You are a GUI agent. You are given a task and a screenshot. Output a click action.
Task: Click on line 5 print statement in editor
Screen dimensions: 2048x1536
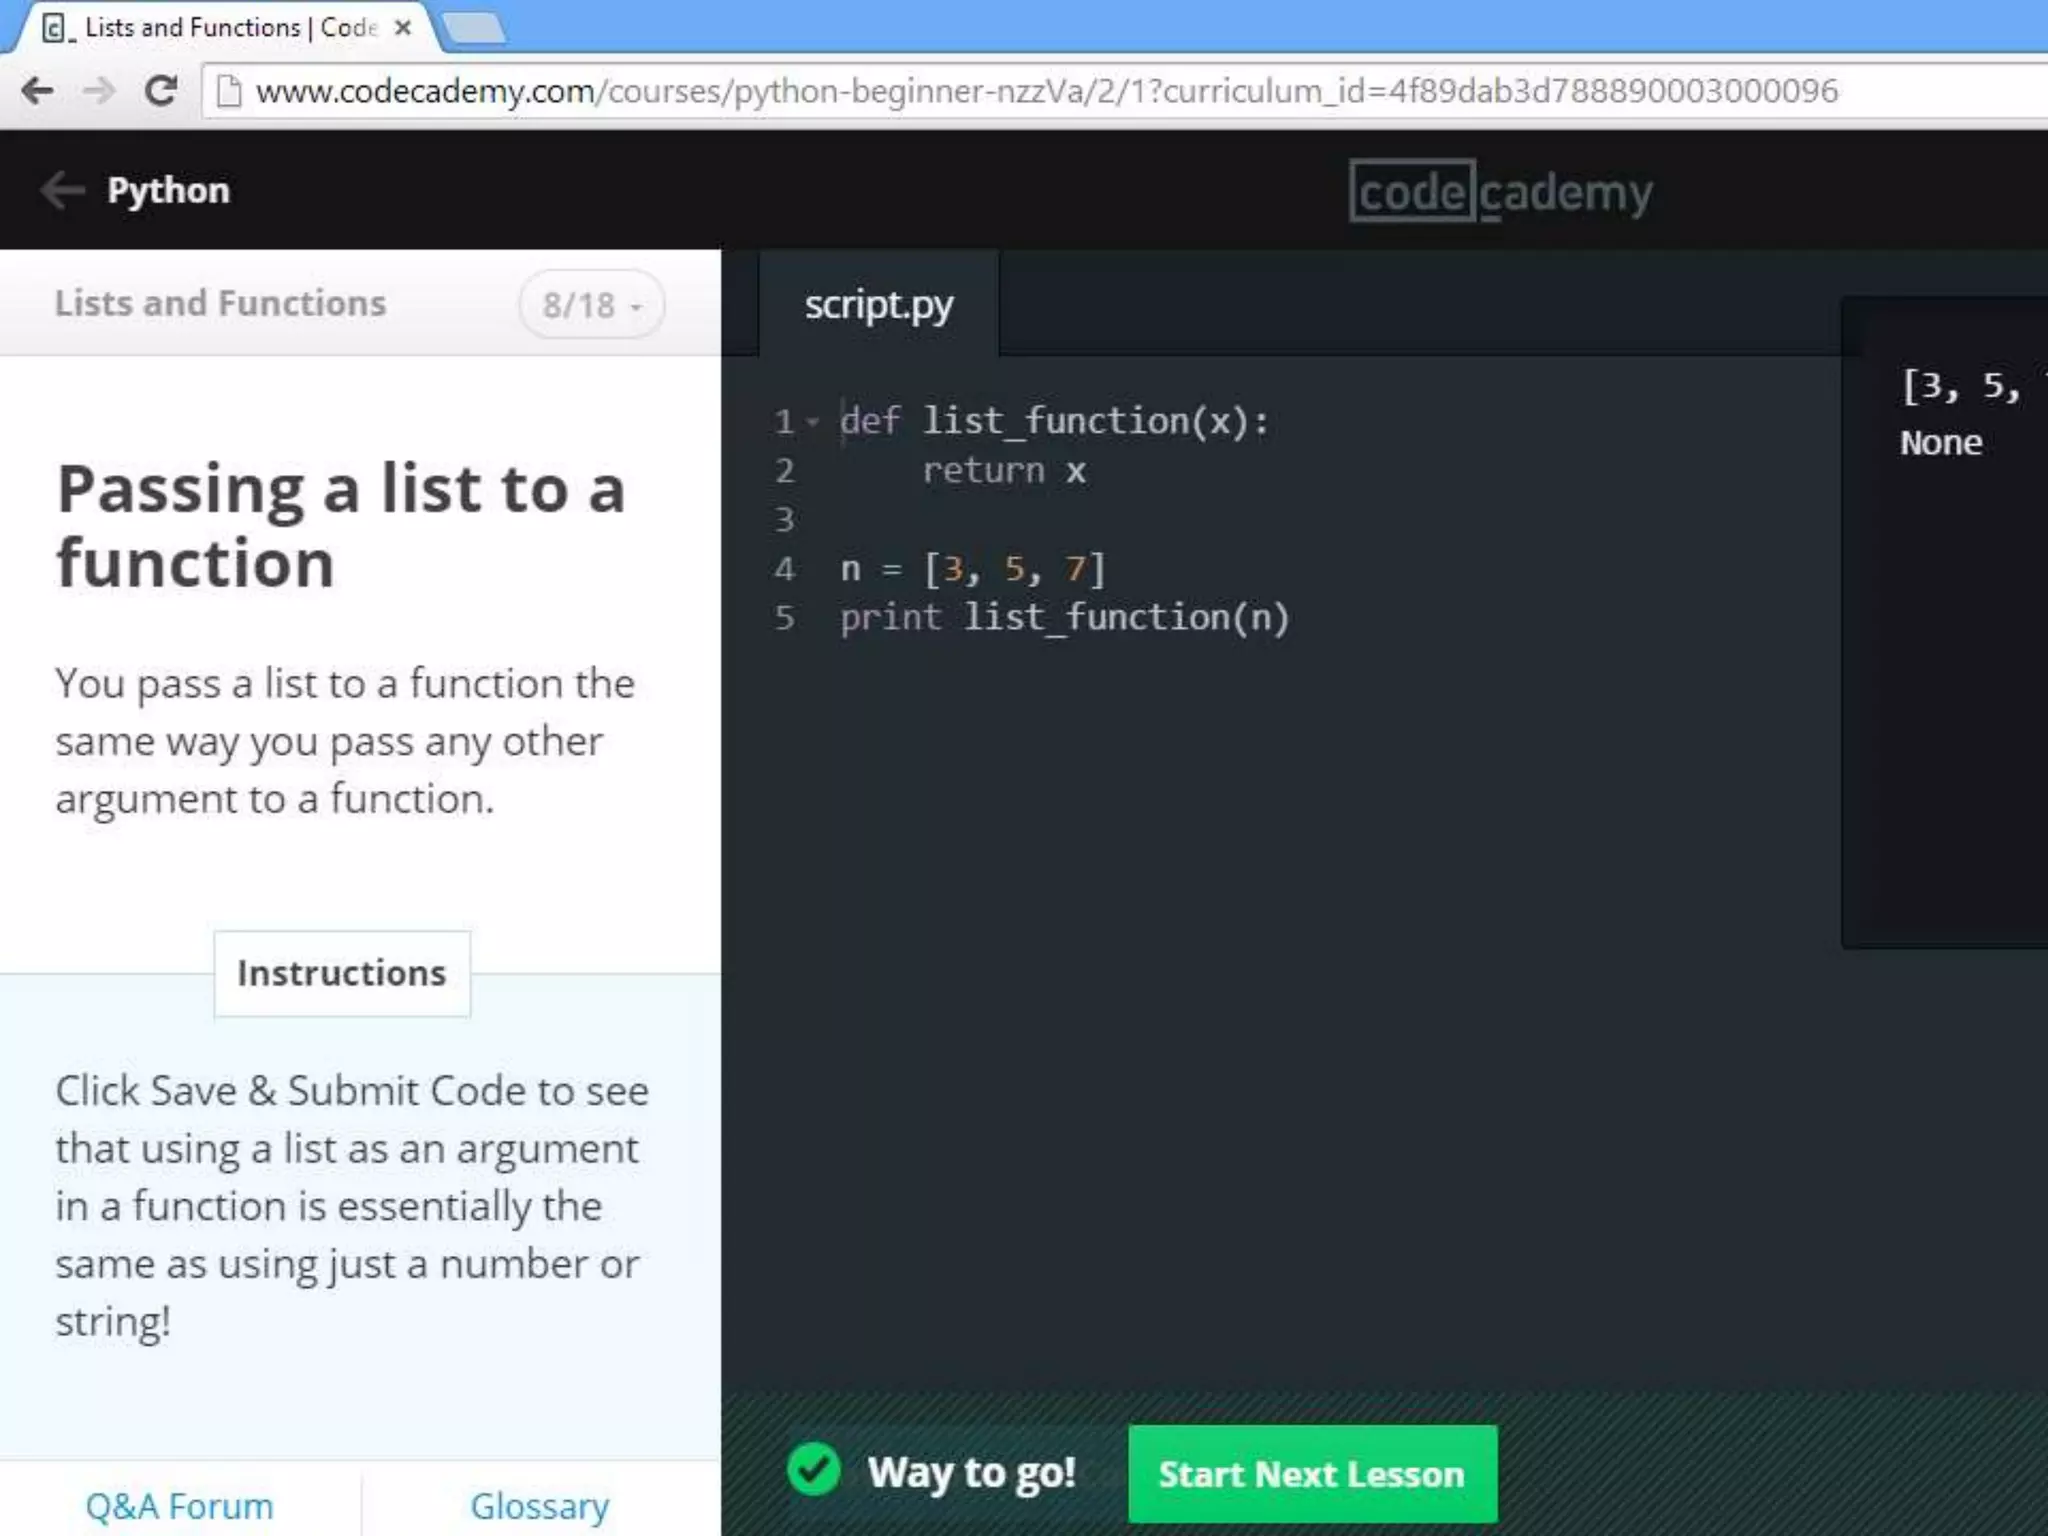click(1064, 618)
